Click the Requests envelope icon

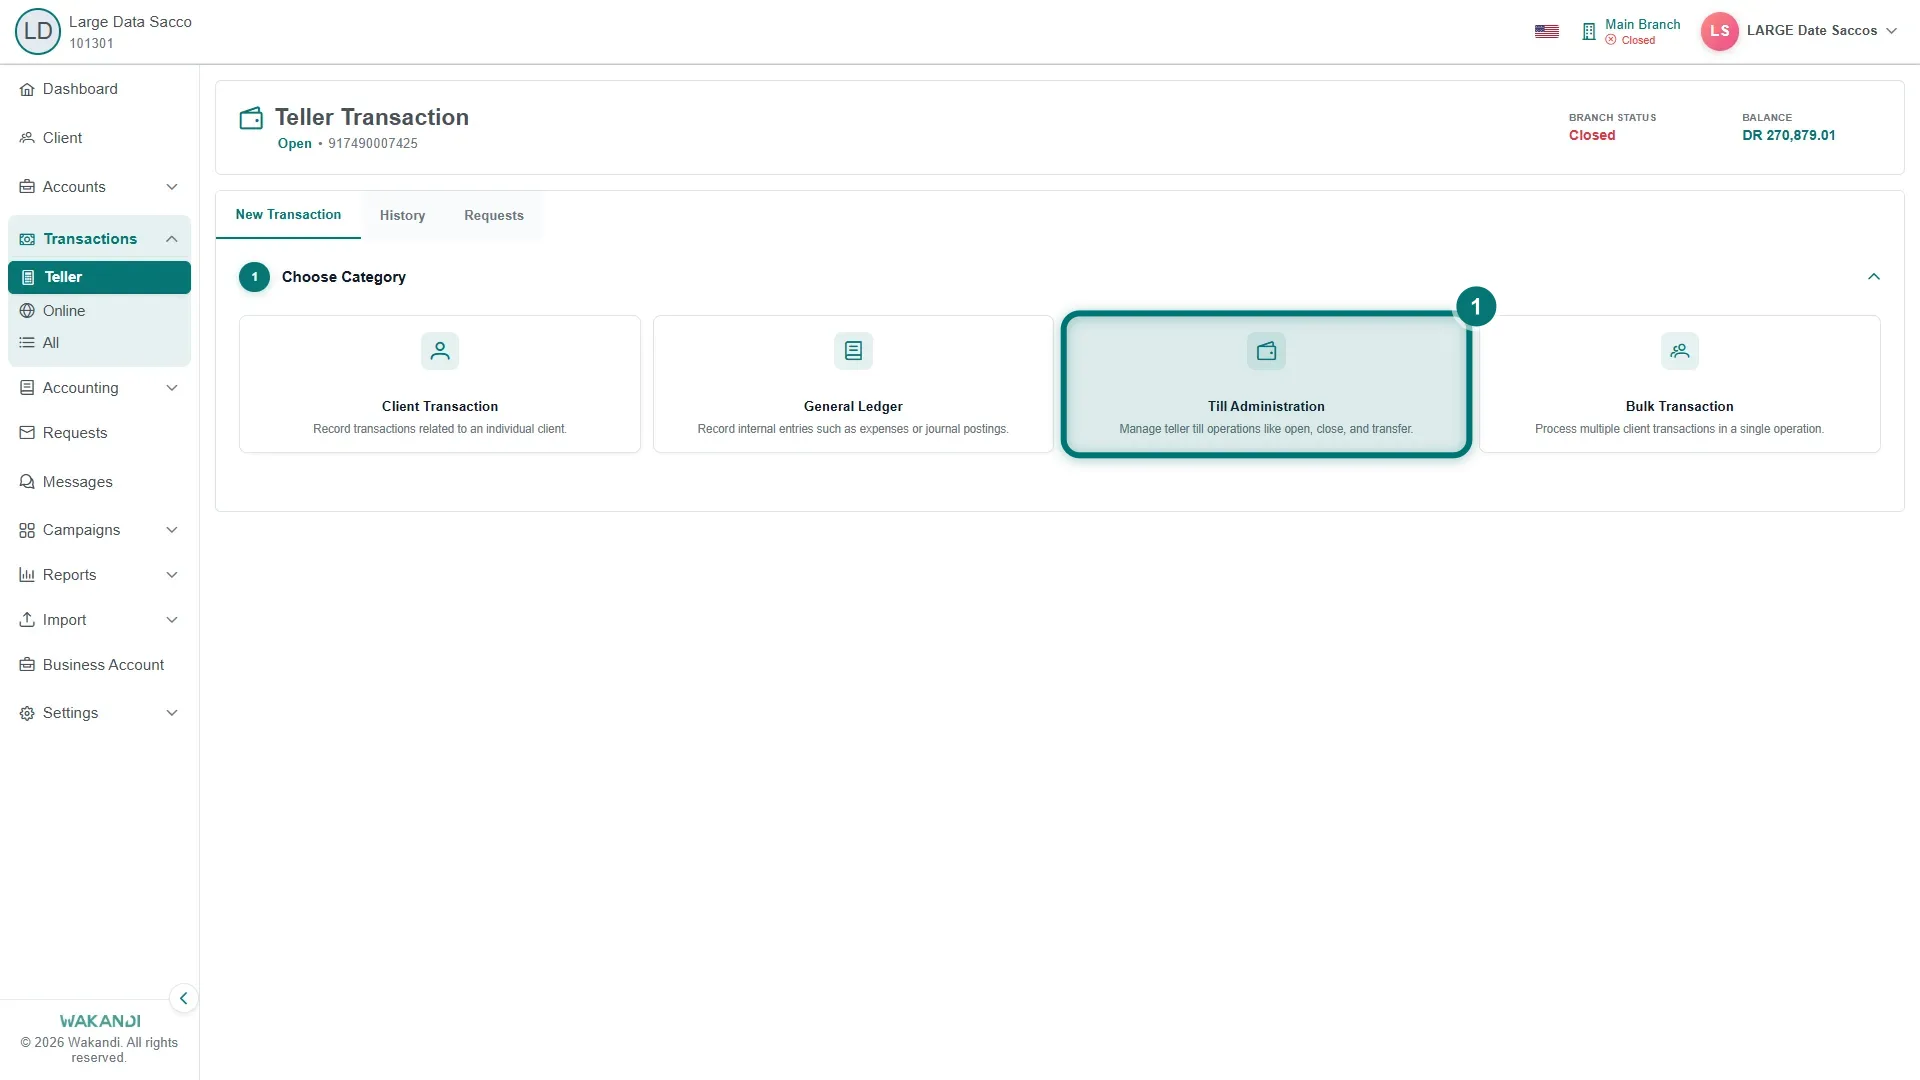click(27, 433)
